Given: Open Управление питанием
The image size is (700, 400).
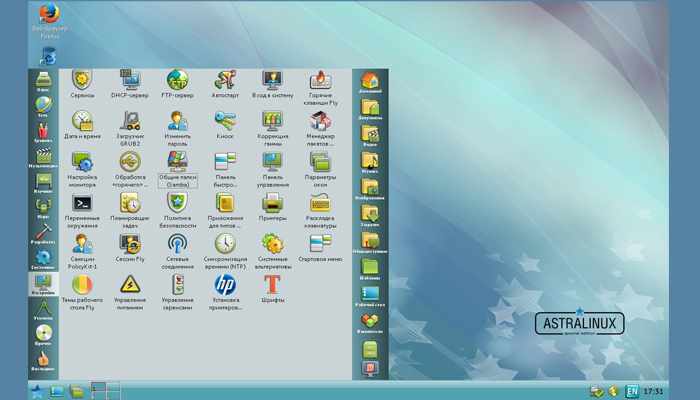Looking at the screenshot, I should [130, 292].
